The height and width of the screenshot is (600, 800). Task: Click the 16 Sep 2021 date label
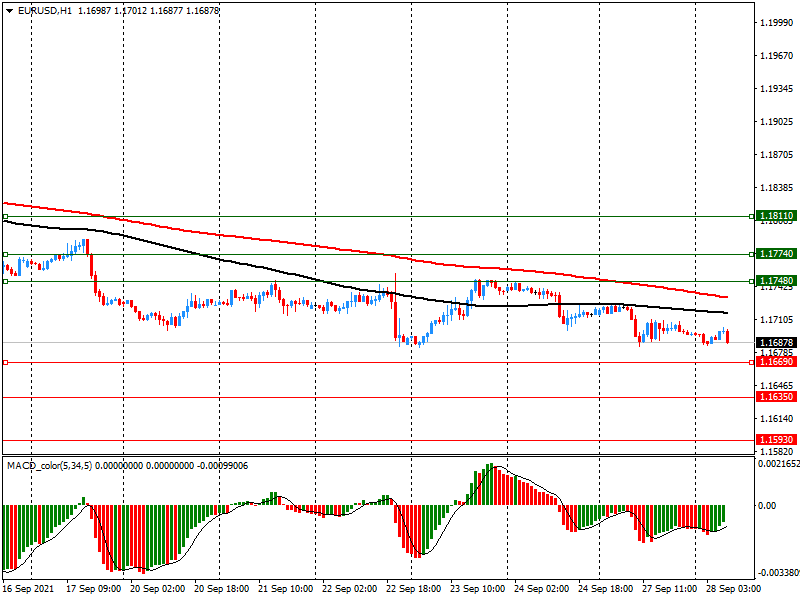(x=28, y=589)
